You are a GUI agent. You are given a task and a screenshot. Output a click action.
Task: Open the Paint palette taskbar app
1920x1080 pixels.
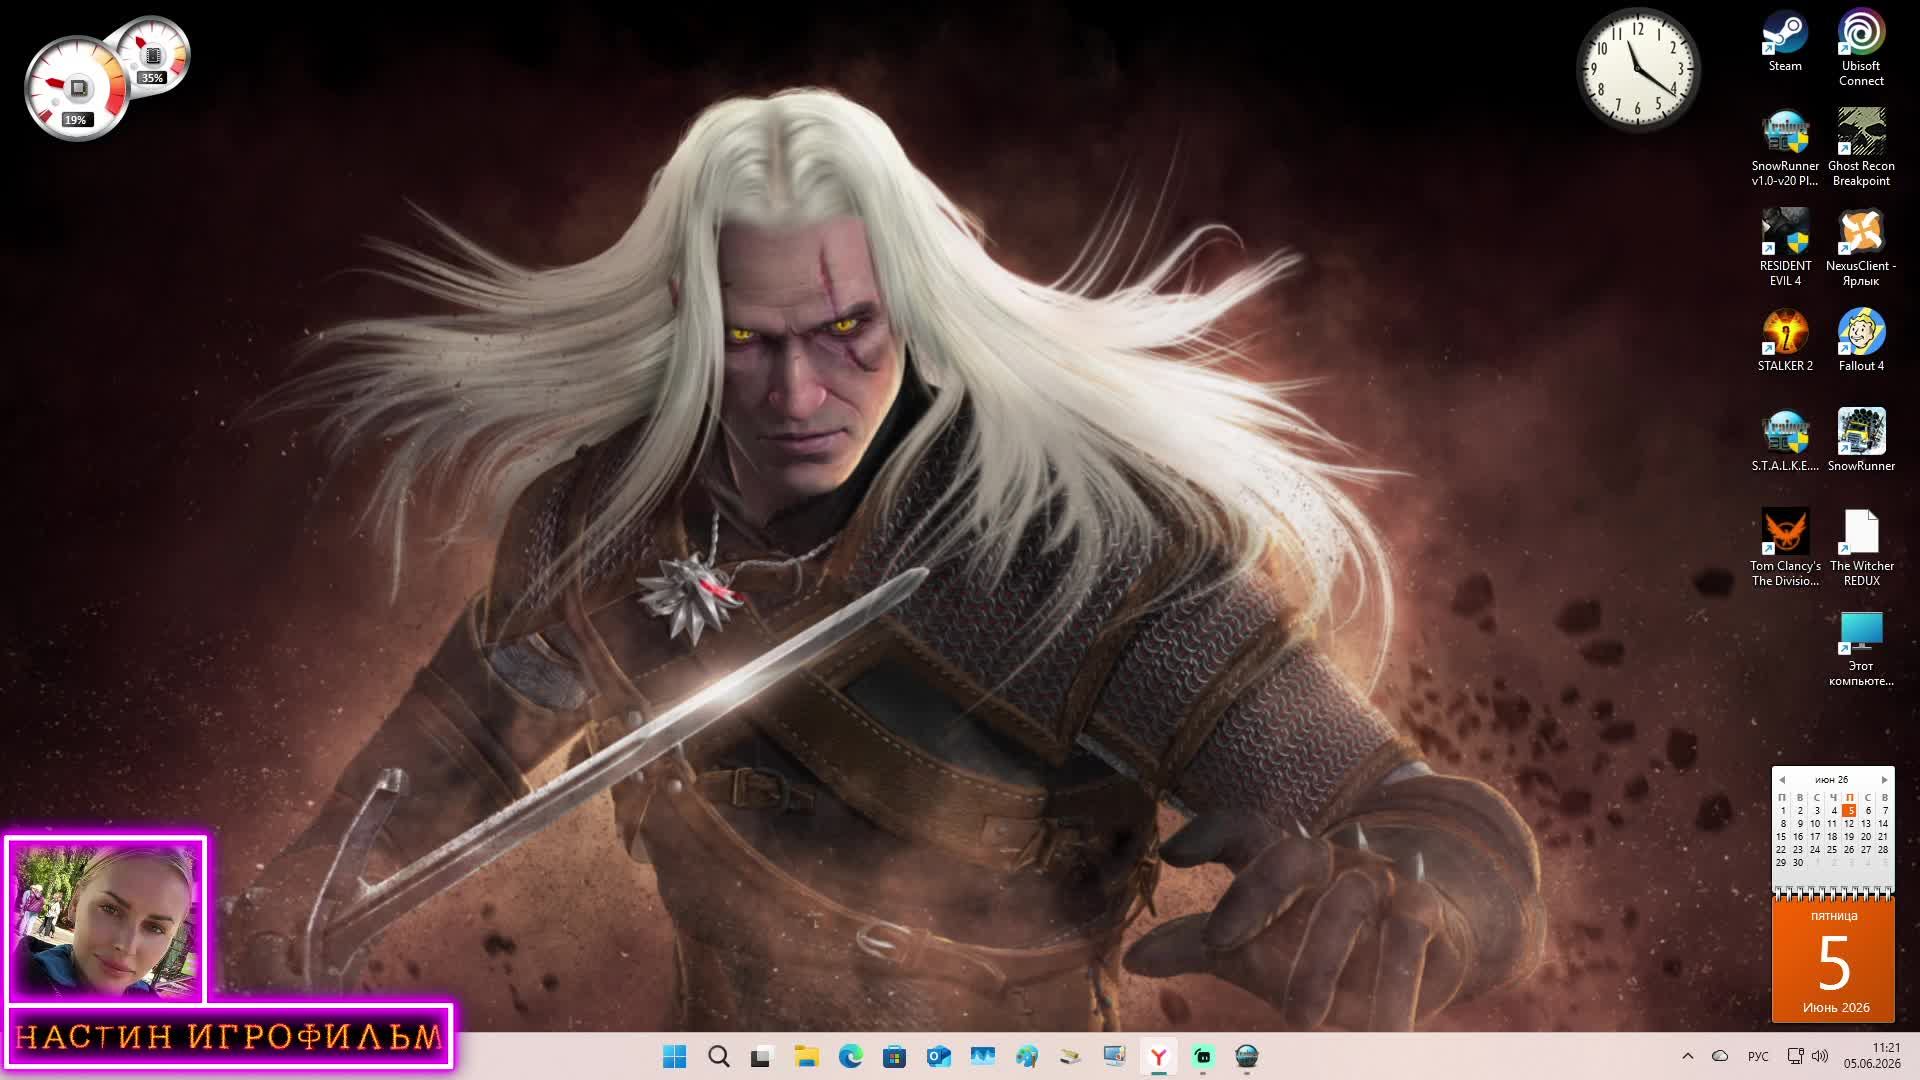(1026, 1056)
